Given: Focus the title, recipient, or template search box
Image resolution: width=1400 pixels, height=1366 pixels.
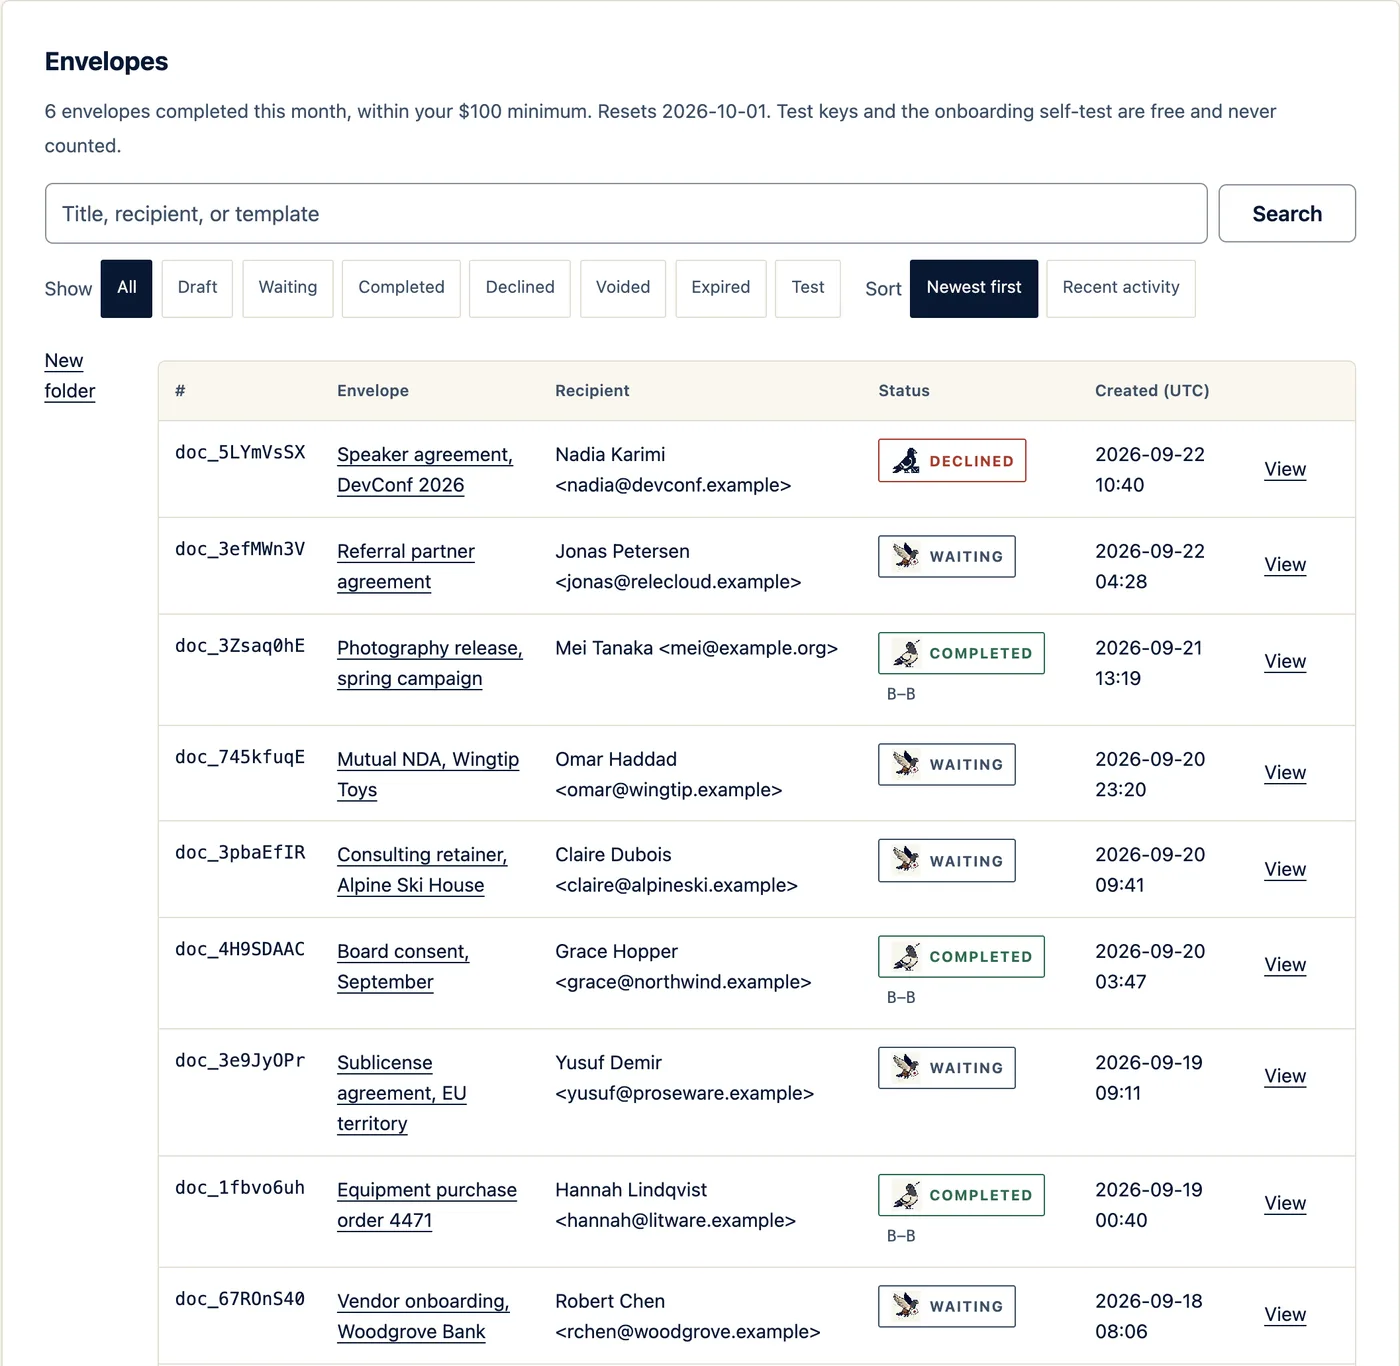Looking at the screenshot, I should [x=626, y=213].
